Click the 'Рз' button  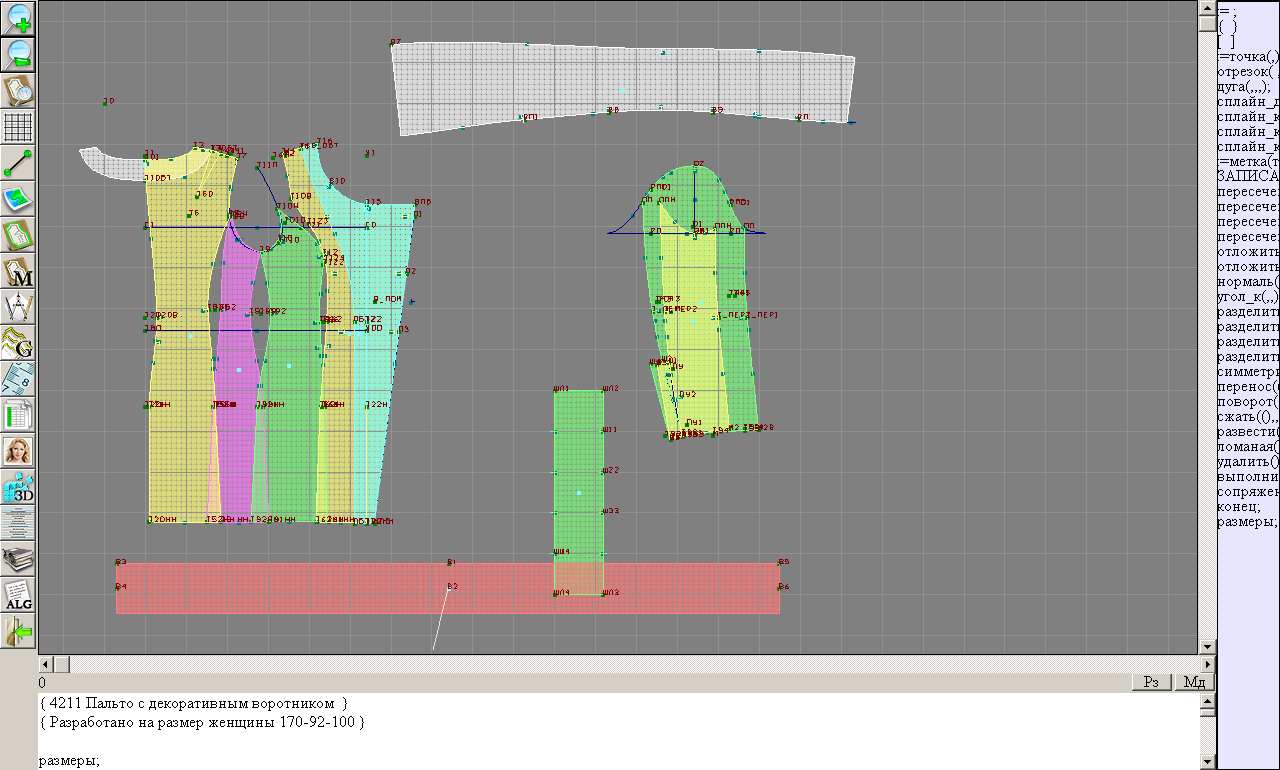(x=1151, y=682)
